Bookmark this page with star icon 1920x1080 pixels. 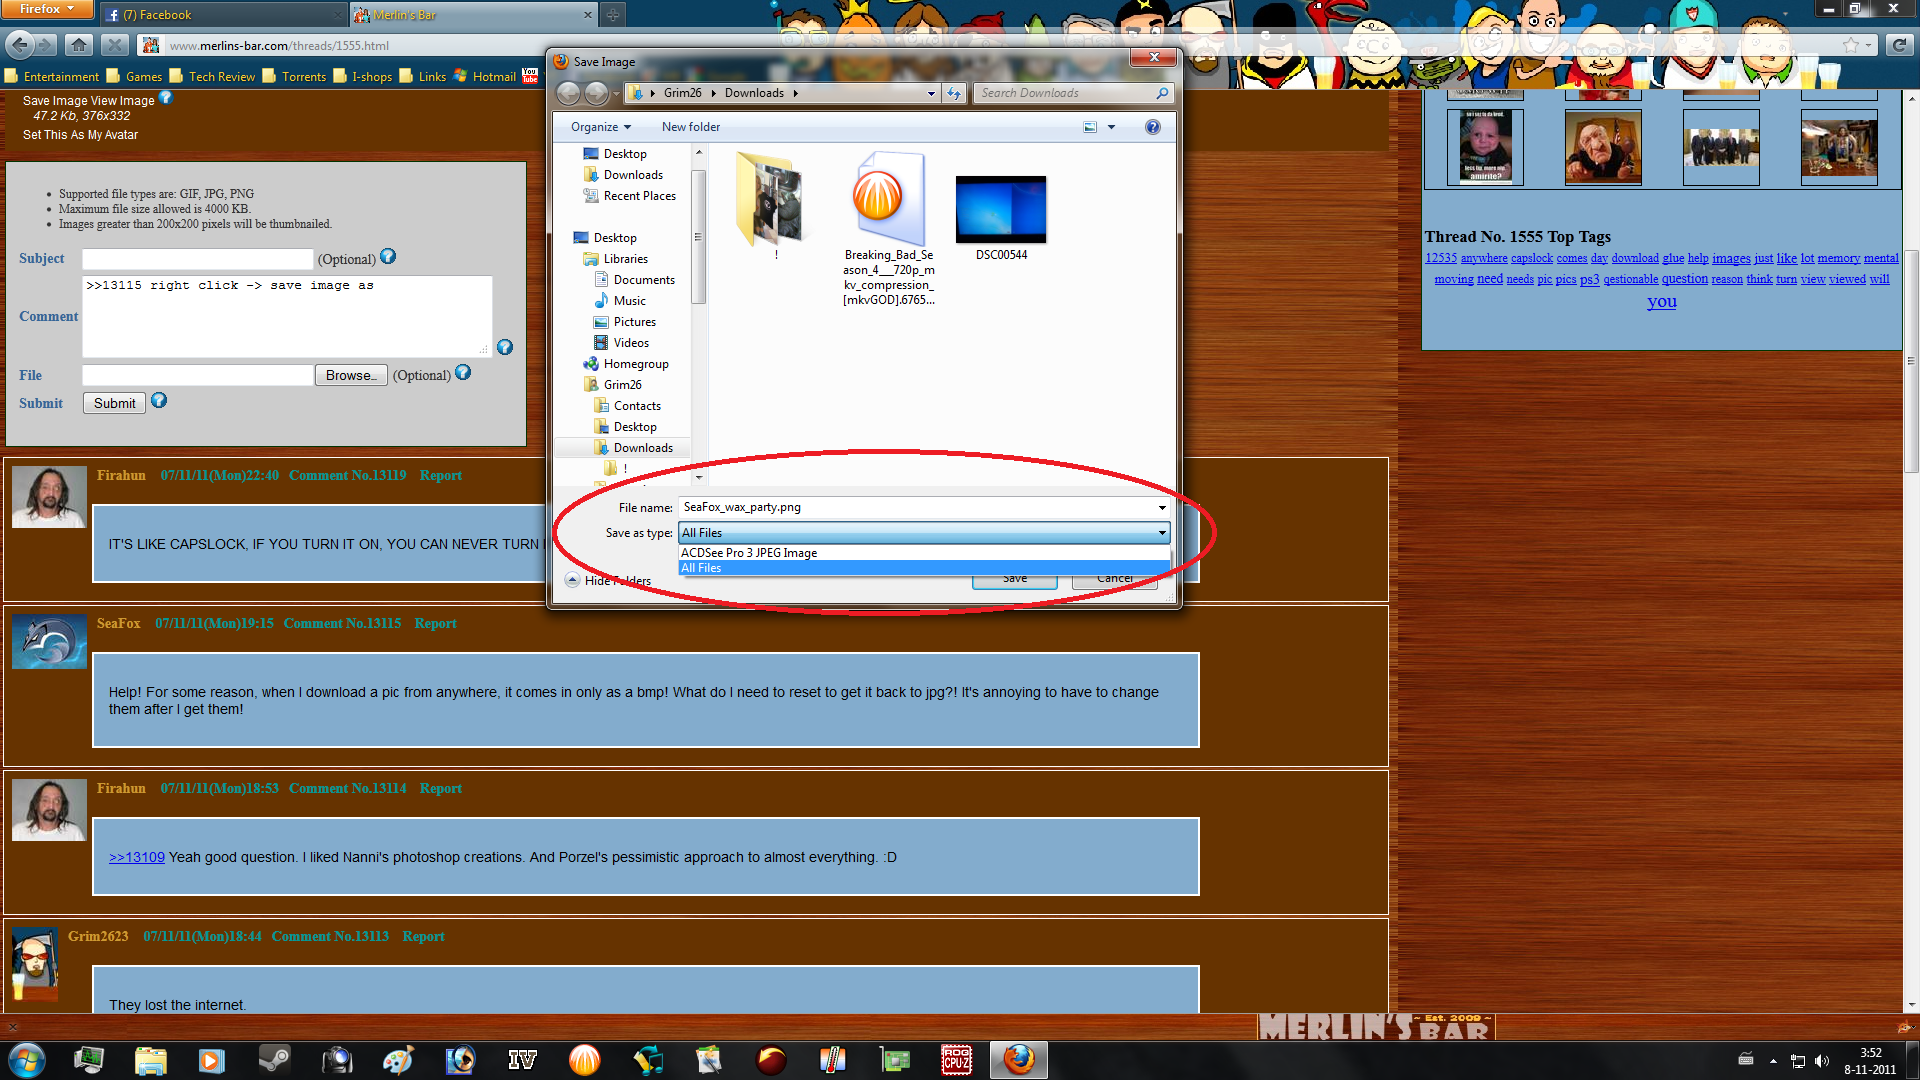coord(1851,45)
